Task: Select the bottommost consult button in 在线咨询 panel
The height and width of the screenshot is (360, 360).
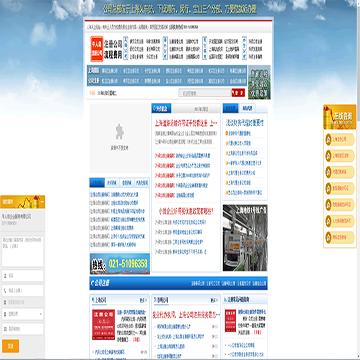Action: click(339, 237)
